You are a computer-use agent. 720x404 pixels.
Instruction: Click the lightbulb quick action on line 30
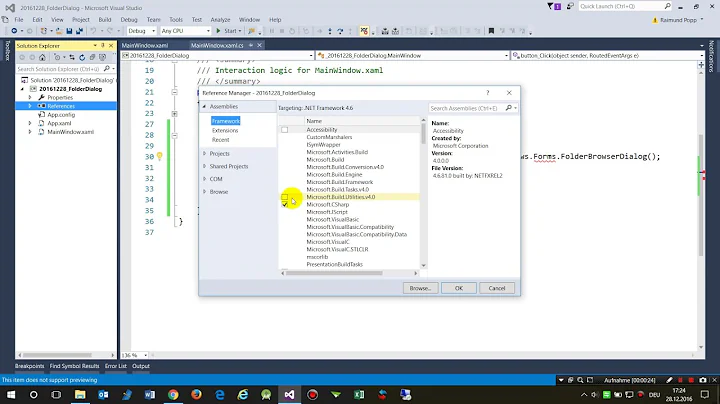(x=159, y=157)
